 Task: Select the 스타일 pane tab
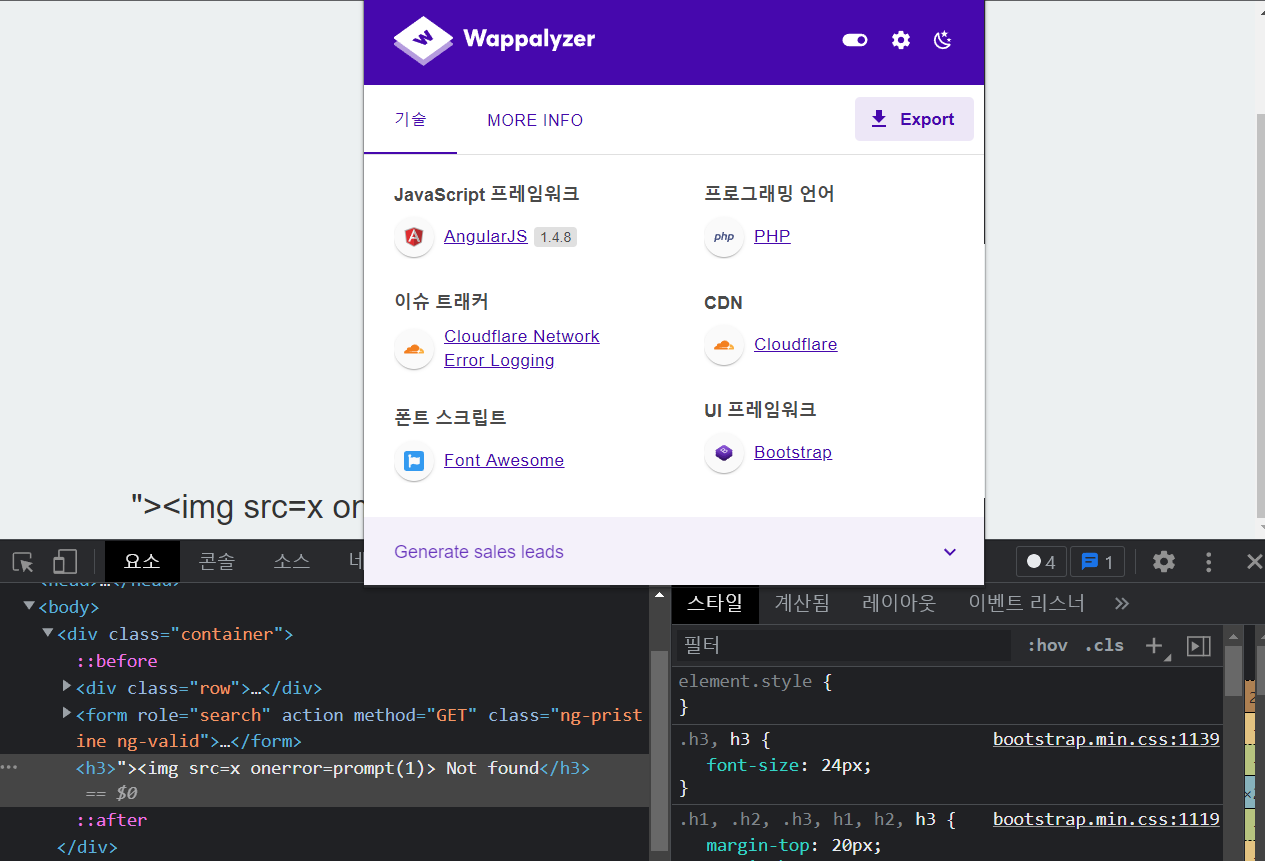(x=715, y=603)
